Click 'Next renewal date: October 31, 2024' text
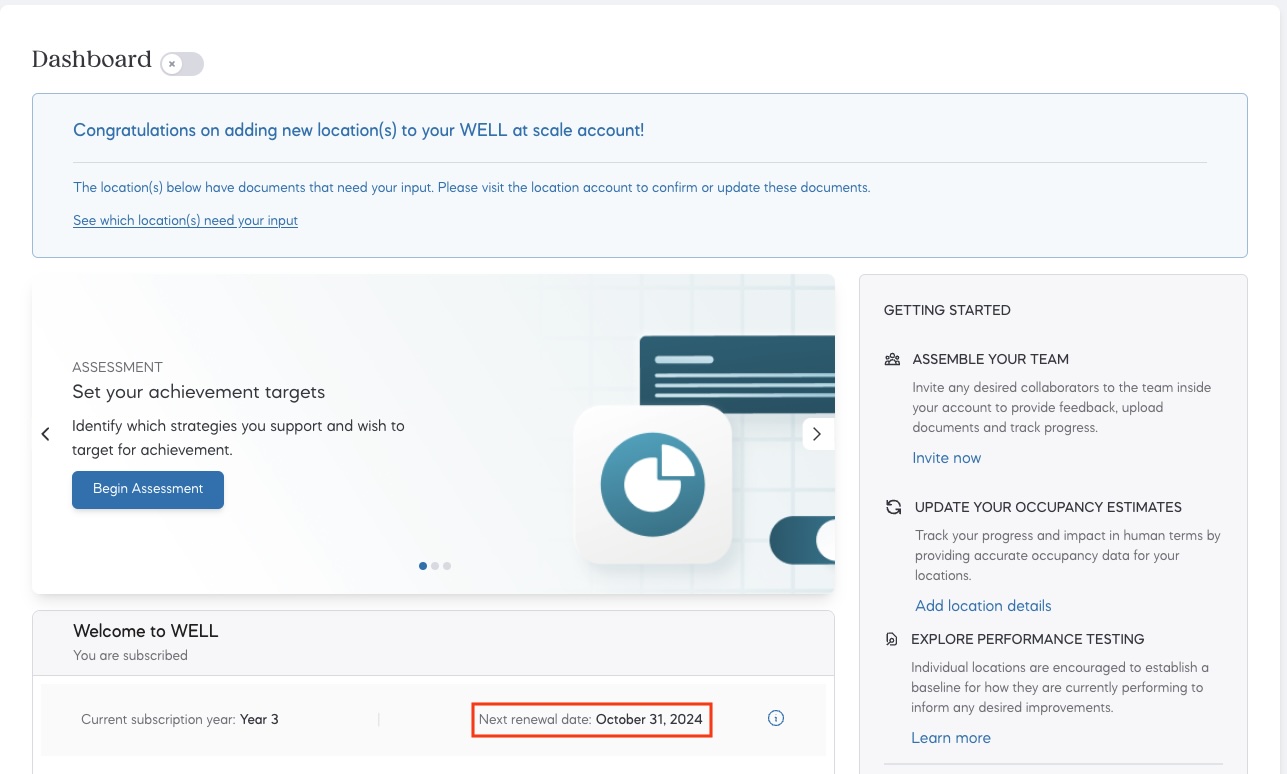Image resolution: width=1287 pixels, height=774 pixels. click(591, 719)
